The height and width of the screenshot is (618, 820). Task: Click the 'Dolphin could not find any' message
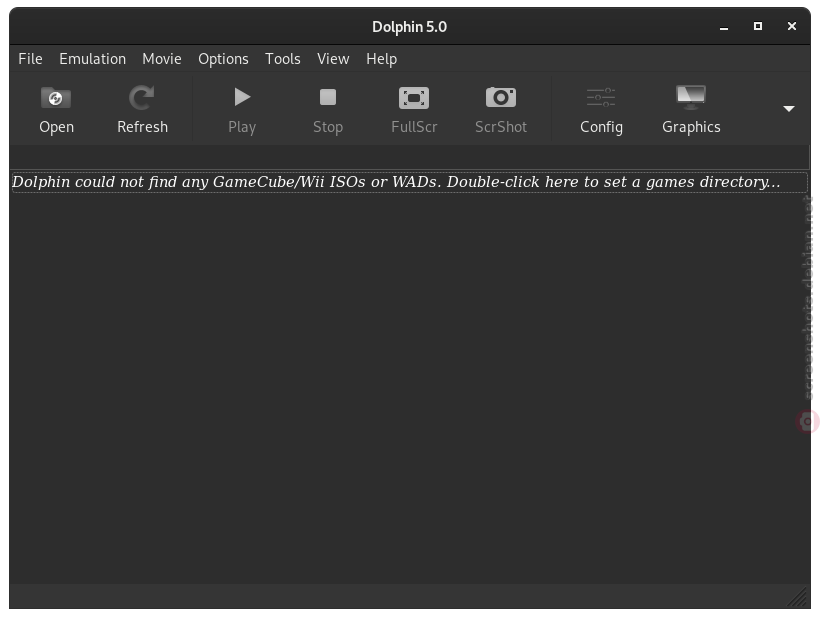(409, 182)
